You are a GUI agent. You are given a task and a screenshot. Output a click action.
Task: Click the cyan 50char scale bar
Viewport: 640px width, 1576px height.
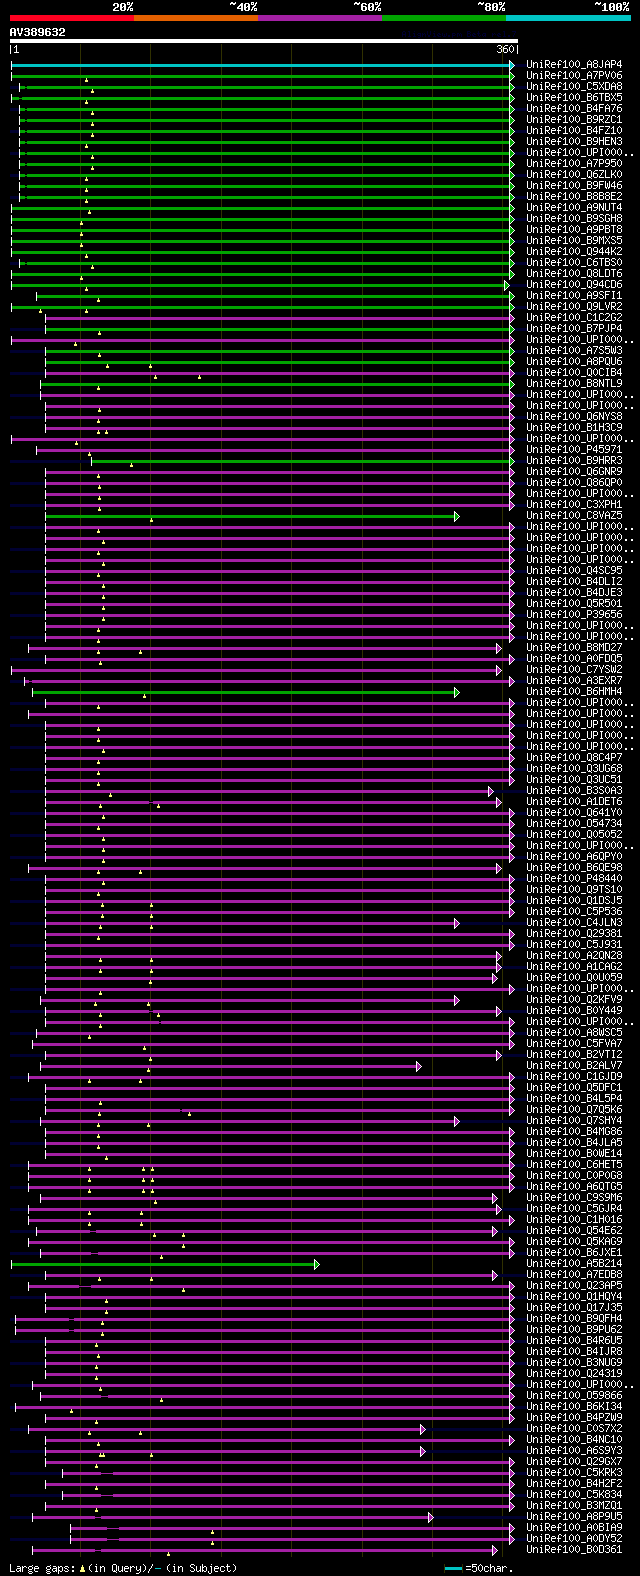point(454,1568)
